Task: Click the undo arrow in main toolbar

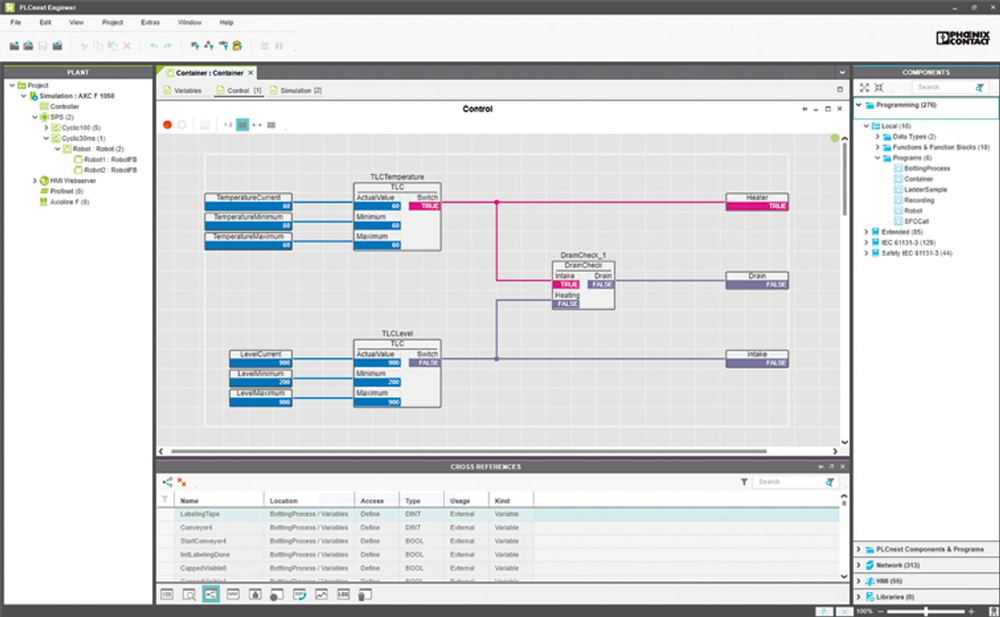Action: pos(153,46)
